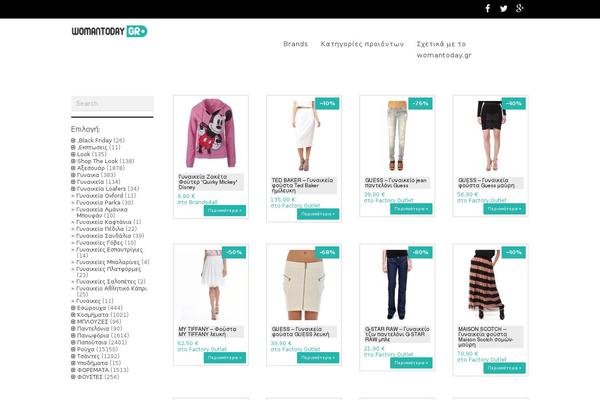Screen dimensions: 600x400
Task: Open the MY TIFFANY white skirt thumbnail
Action: pos(213,284)
